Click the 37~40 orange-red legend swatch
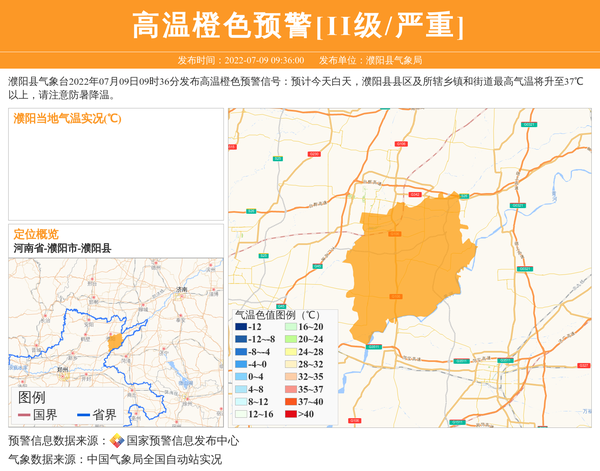This screenshot has width=600, height=471. [290, 402]
